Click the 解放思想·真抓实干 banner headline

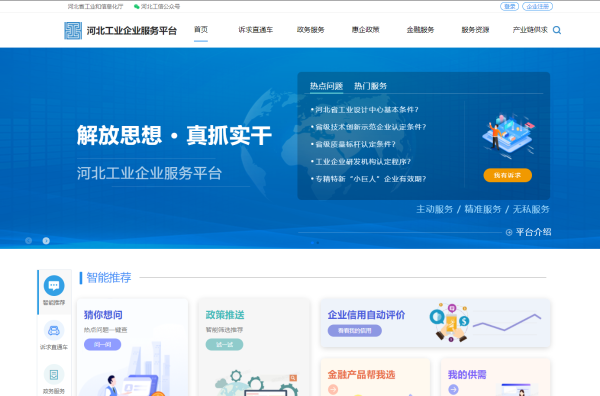tap(174, 135)
